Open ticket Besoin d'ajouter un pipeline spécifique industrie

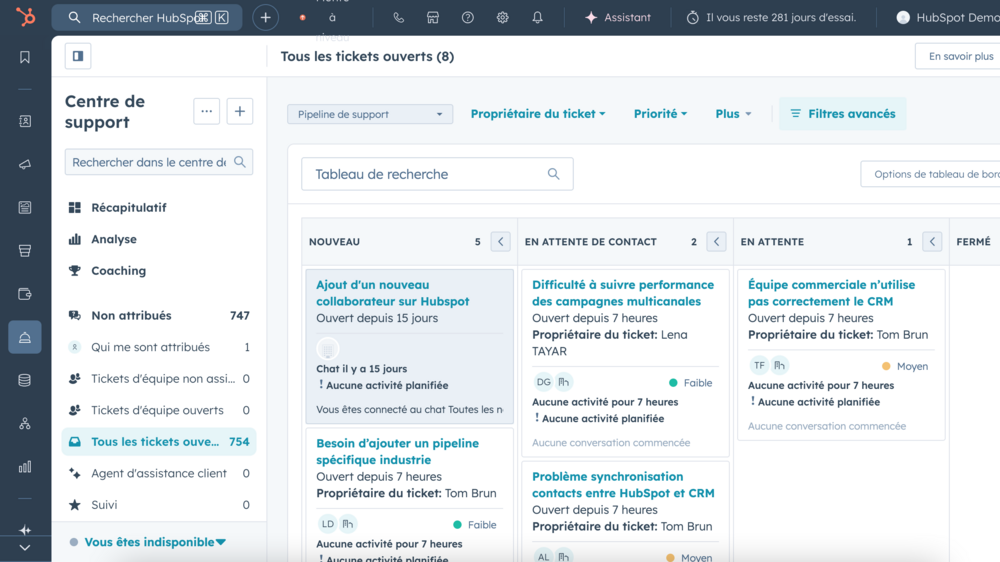pyautogui.click(x=397, y=452)
